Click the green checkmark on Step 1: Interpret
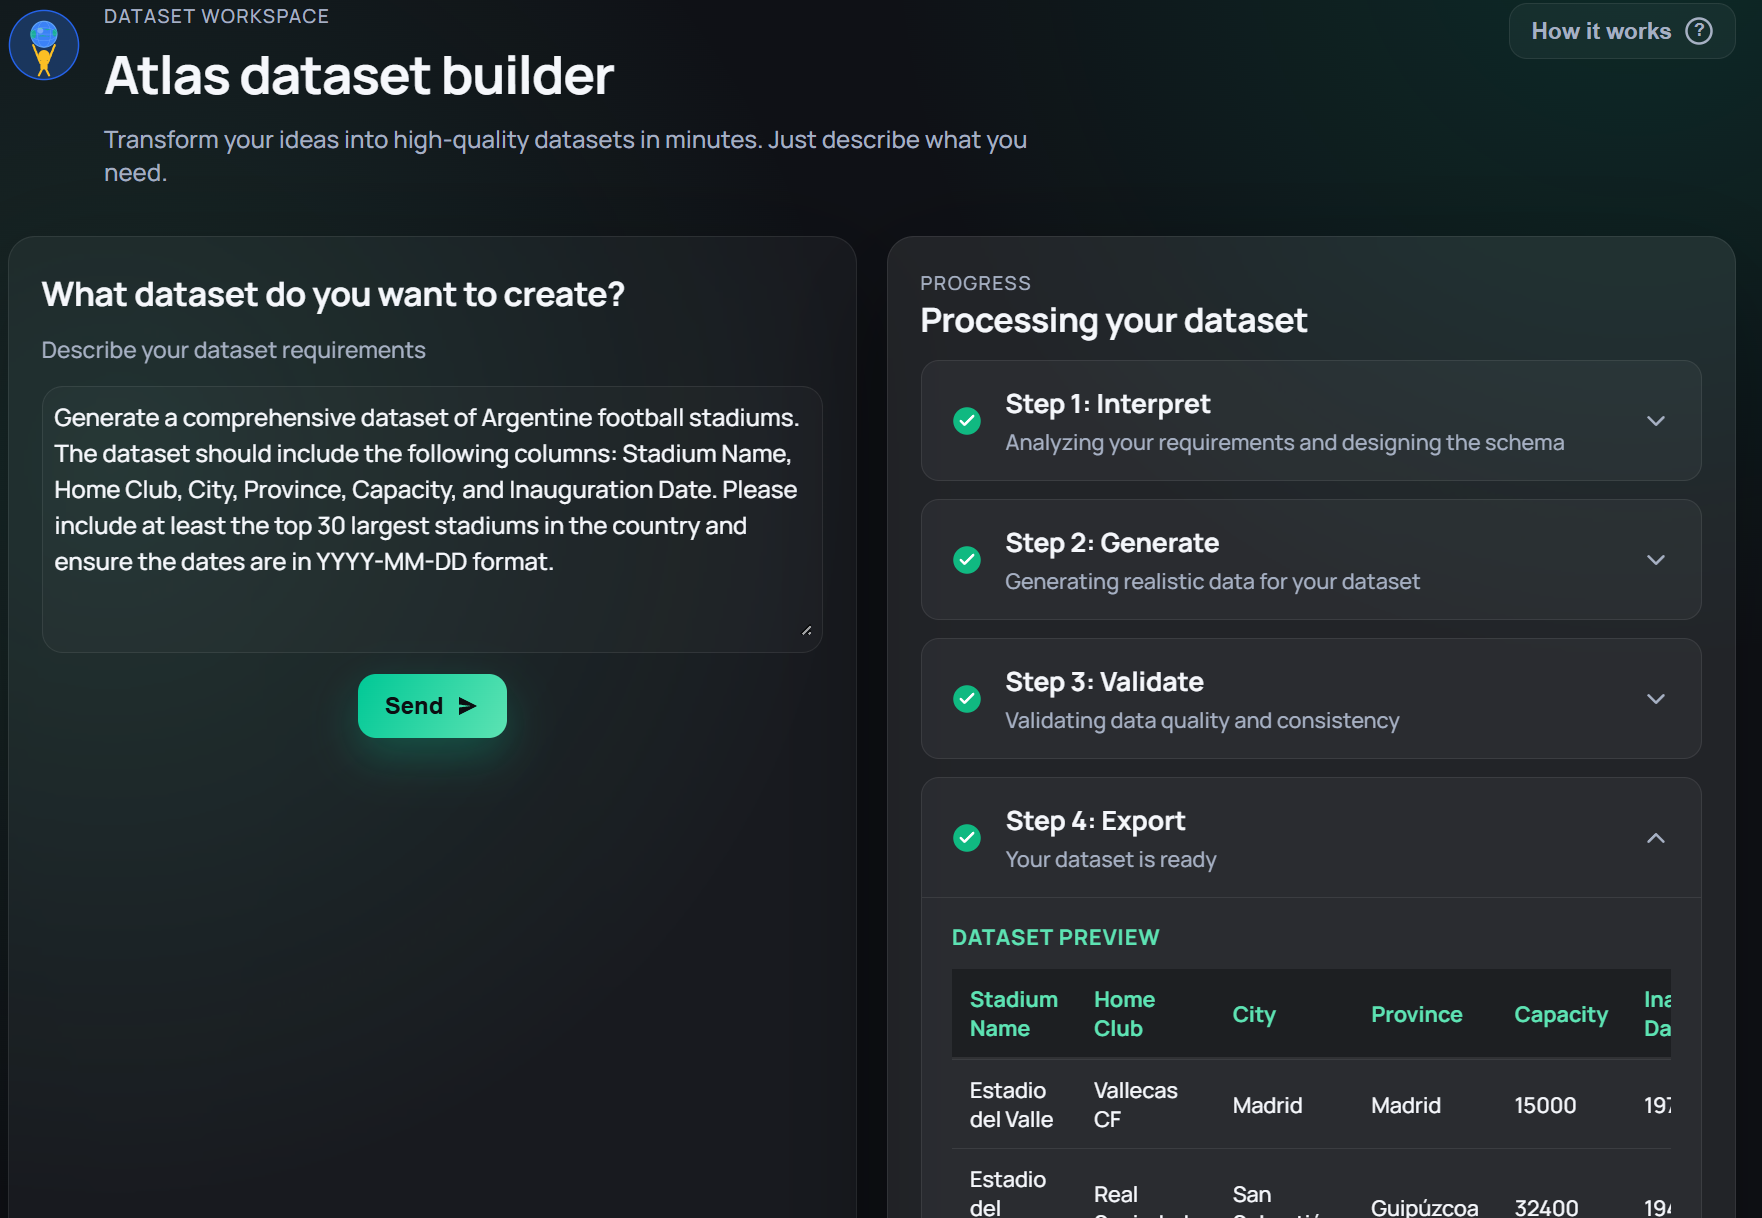 (x=967, y=421)
